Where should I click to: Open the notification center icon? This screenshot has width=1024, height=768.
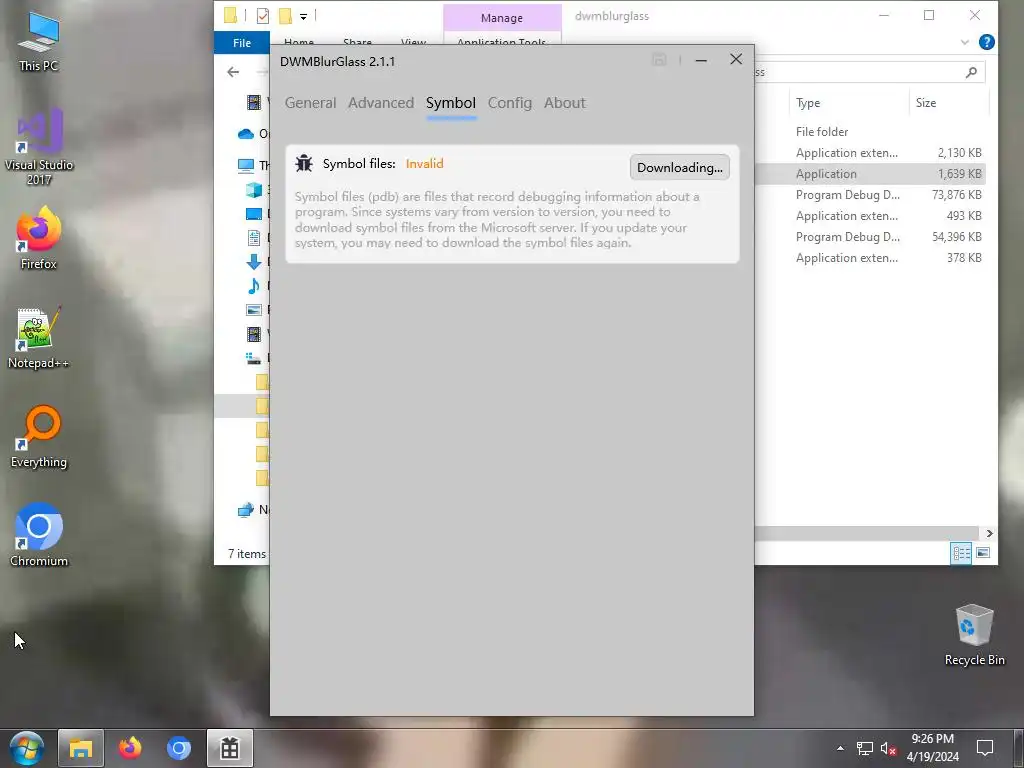(985, 748)
